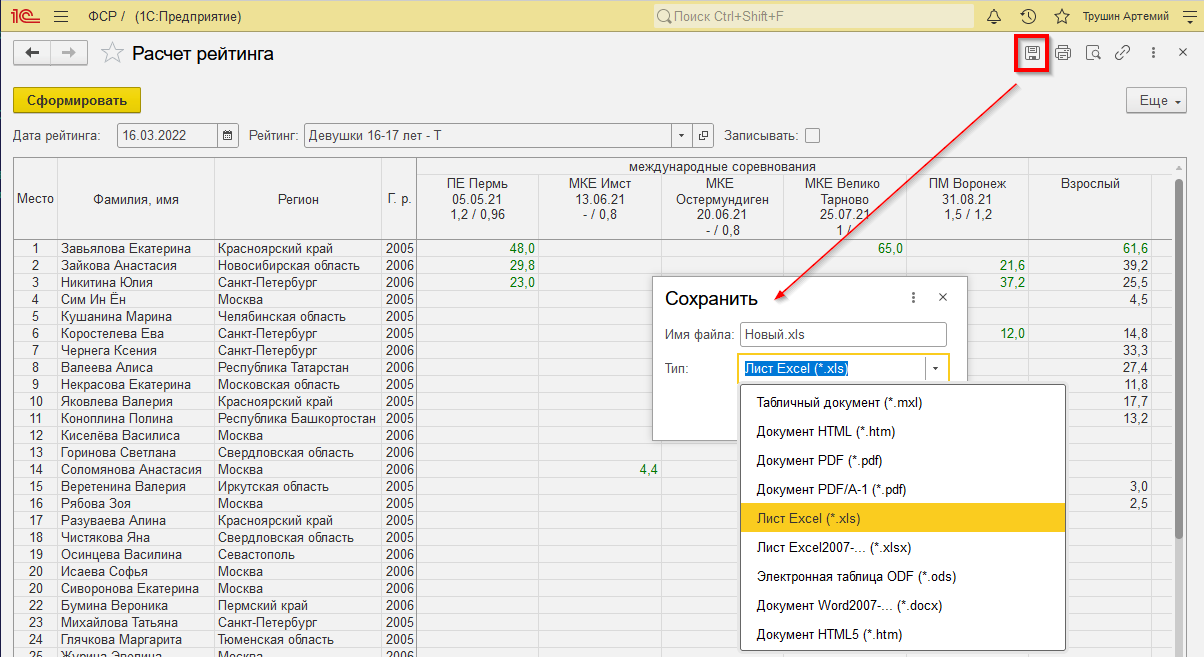Image resolution: width=1204 pixels, height=657 pixels.
Task: Choose Лист Excel2007 (*.xlsx) option
Action: coord(833,547)
